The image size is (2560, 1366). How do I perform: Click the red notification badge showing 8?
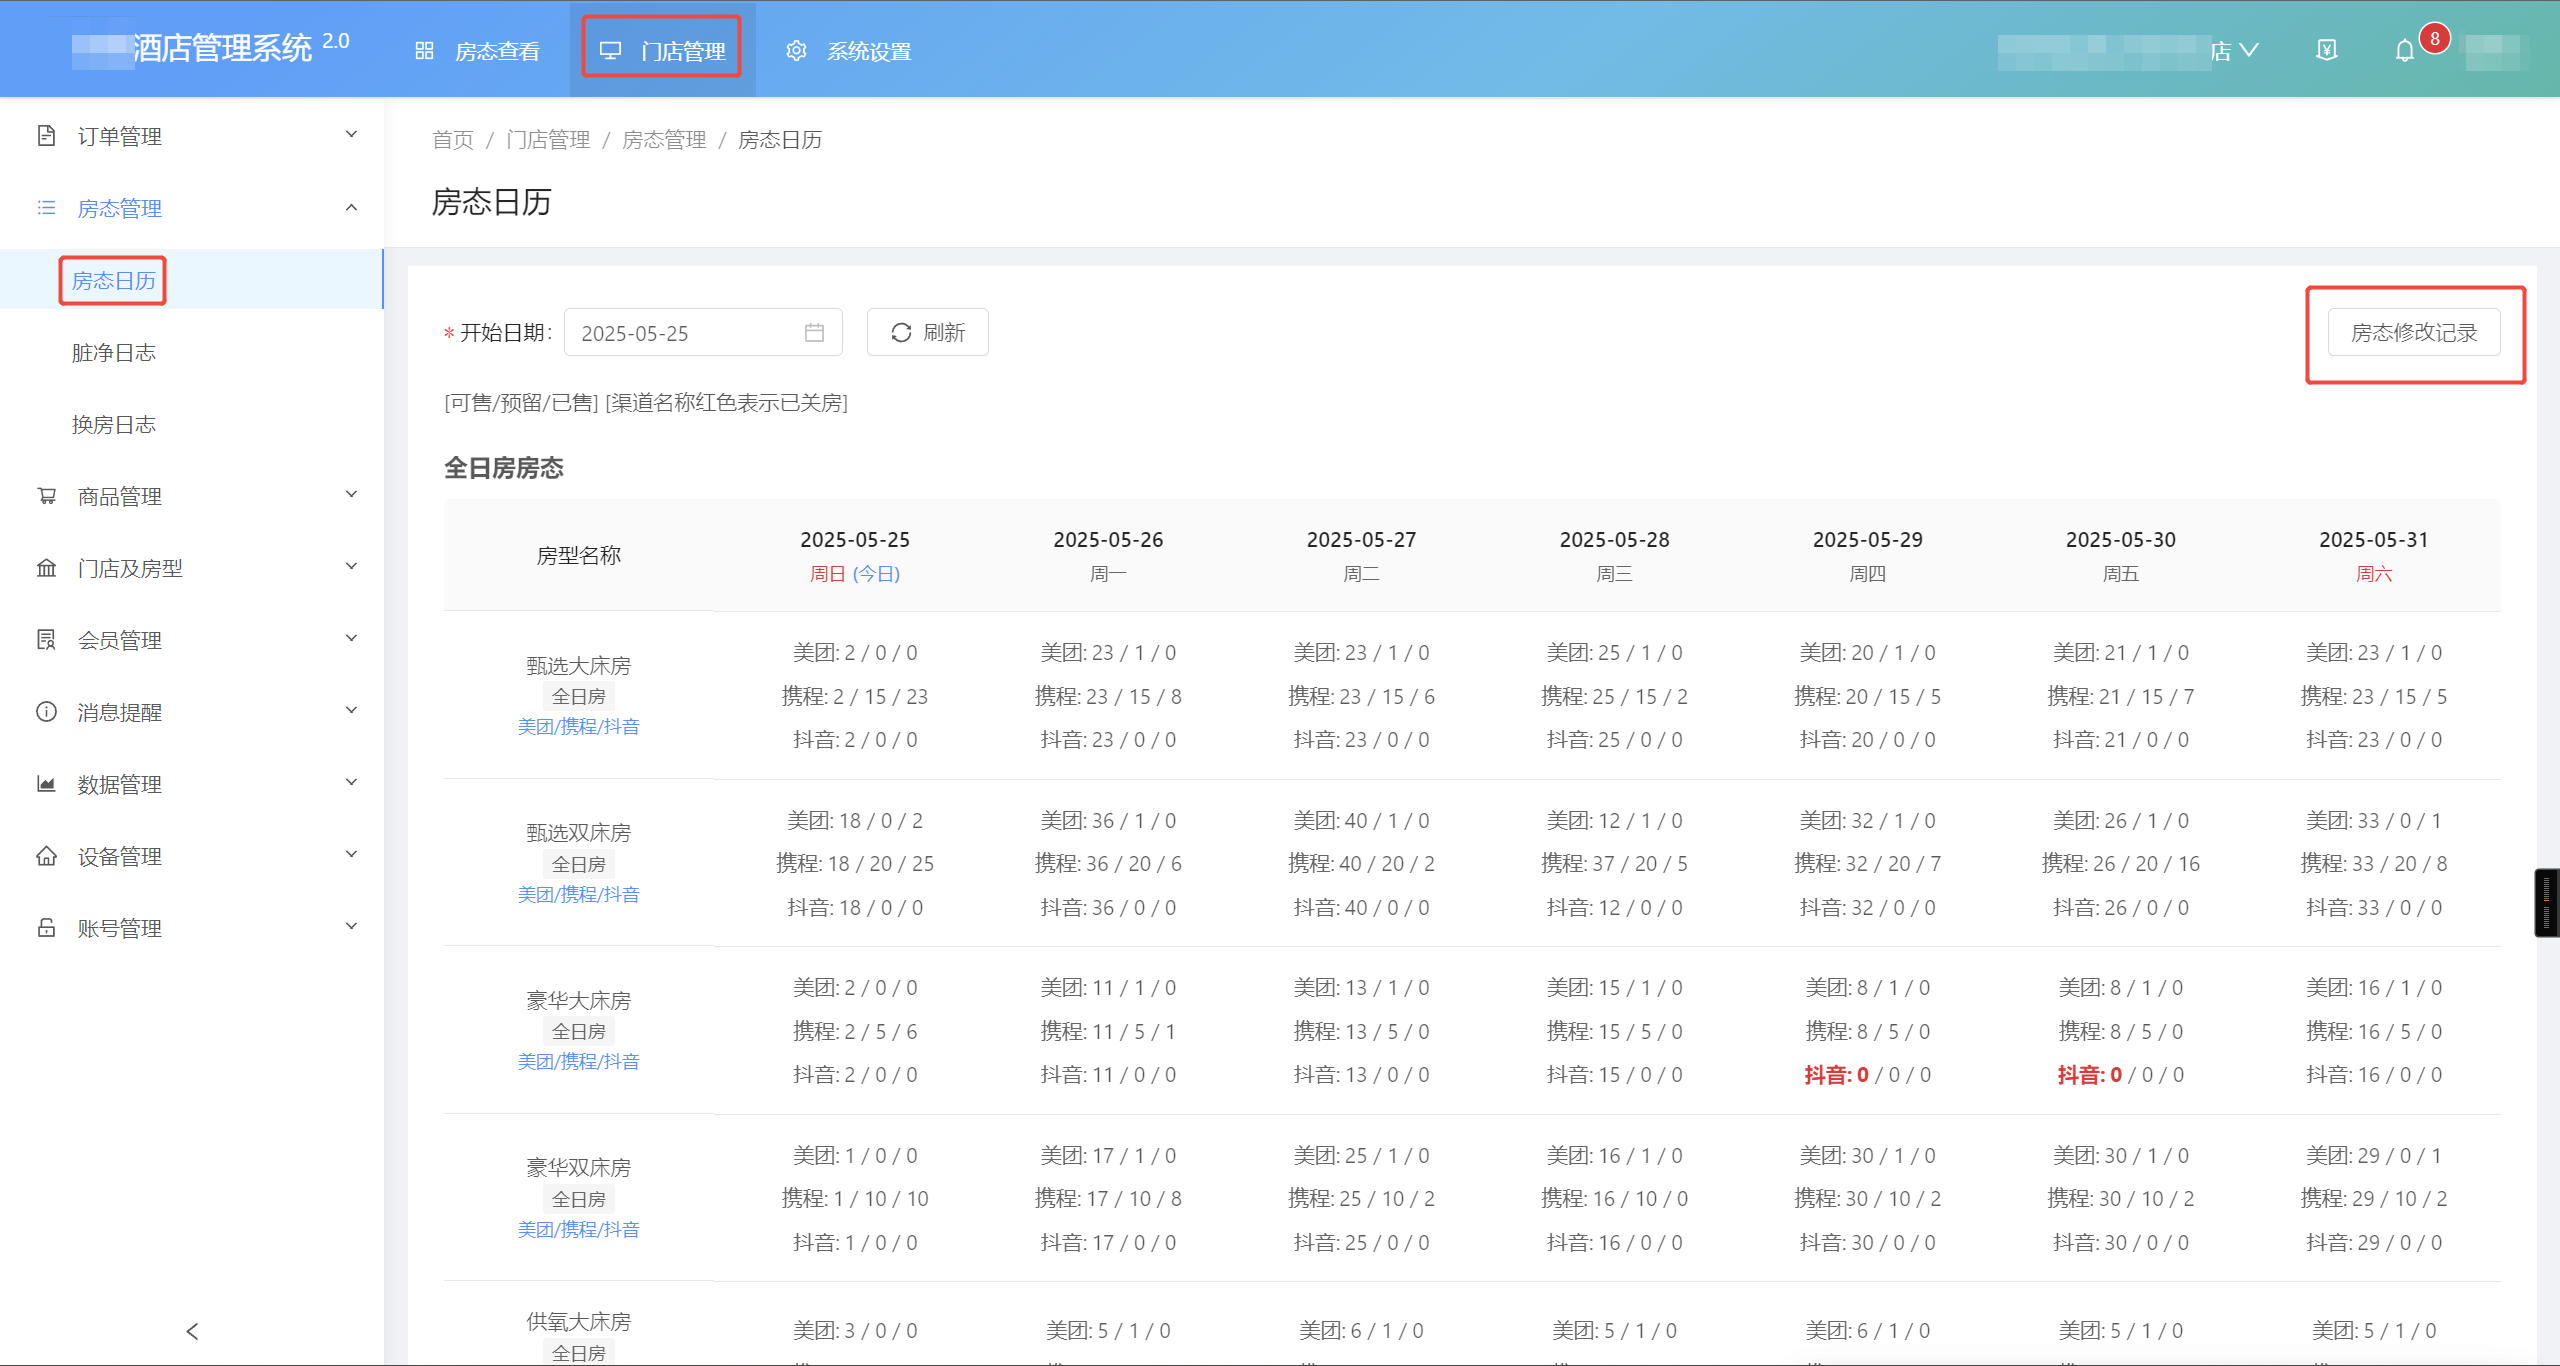tap(2435, 38)
